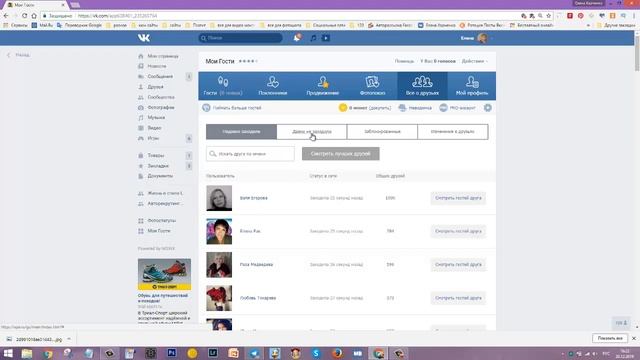Open Новости in sidebar
640x360 pixels.
click(x=157, y=66)
